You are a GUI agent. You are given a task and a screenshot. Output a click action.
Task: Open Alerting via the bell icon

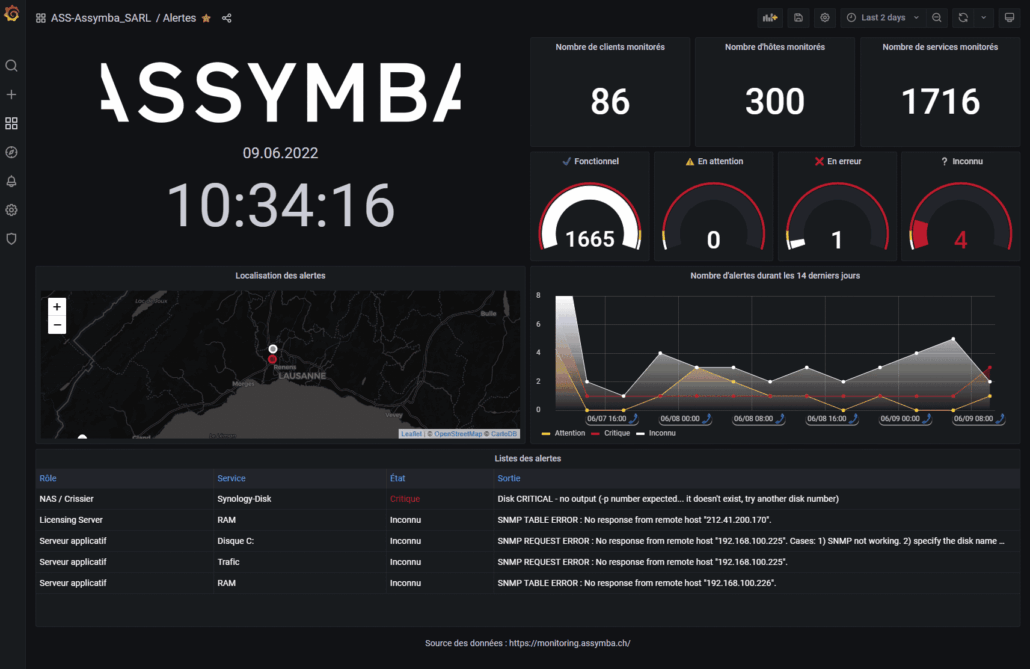11,181
